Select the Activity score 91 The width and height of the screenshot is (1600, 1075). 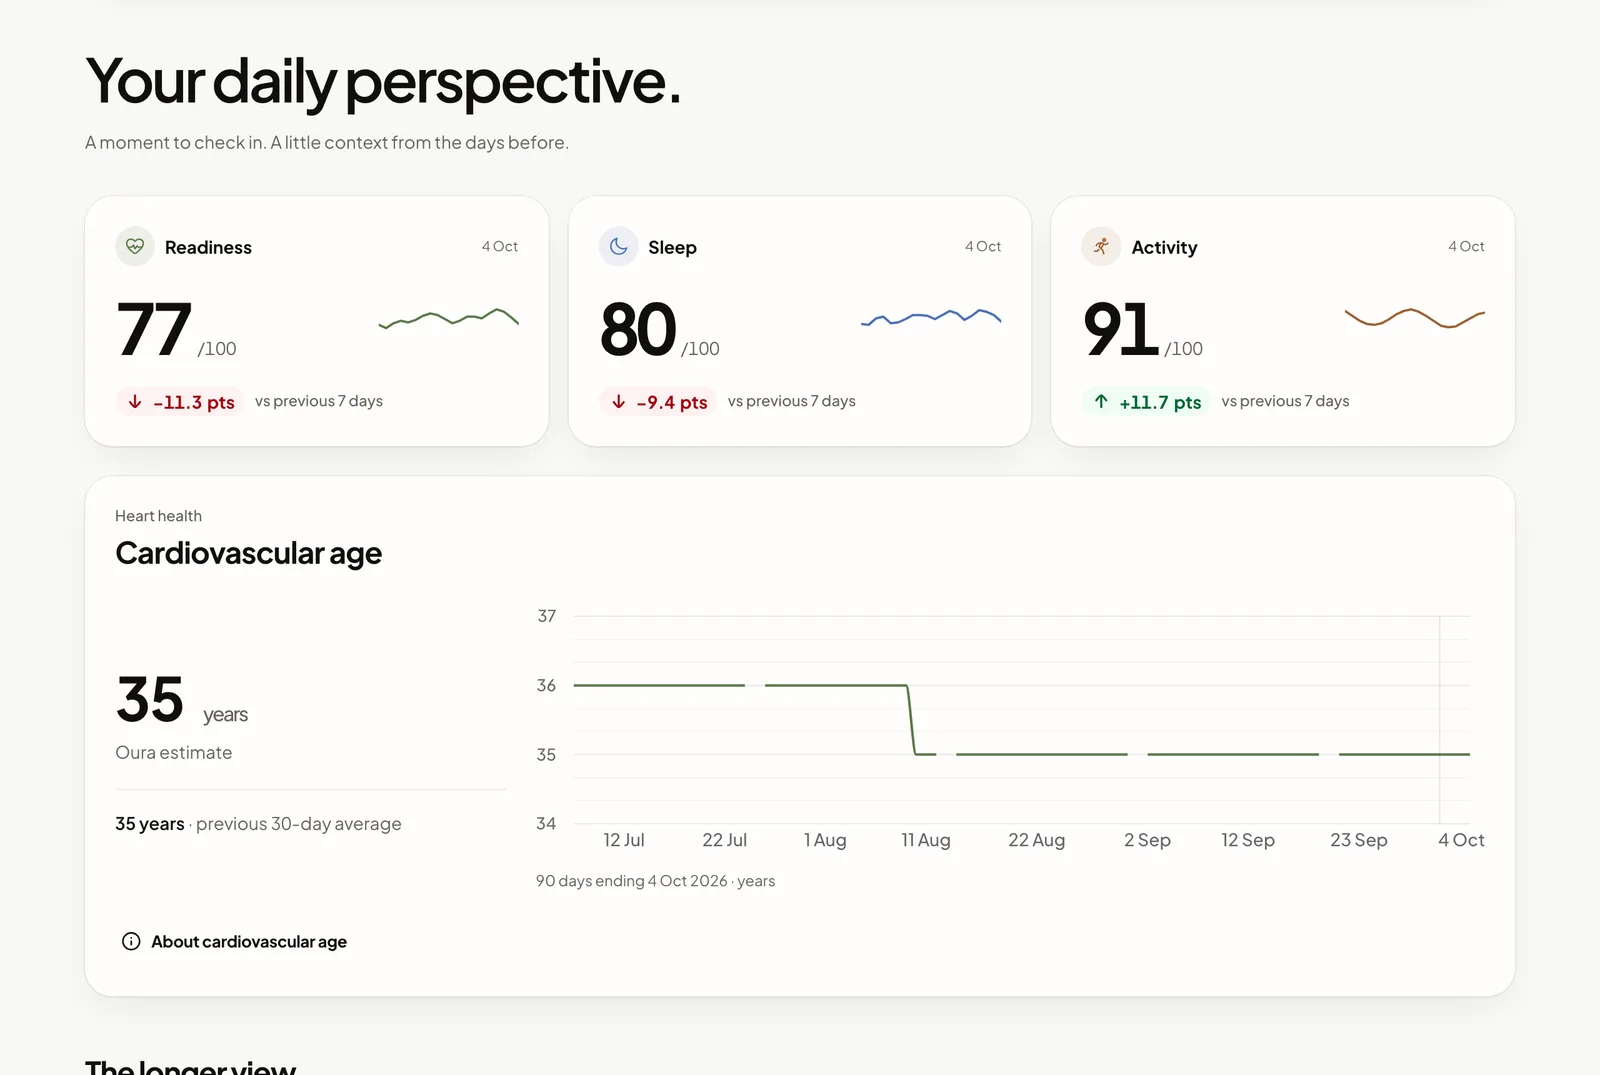coord(1121,329)
